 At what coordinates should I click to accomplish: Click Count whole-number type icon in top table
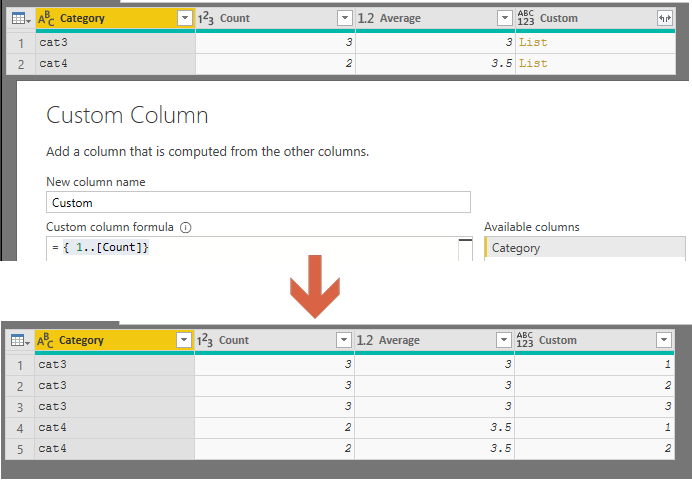point(206,19)
